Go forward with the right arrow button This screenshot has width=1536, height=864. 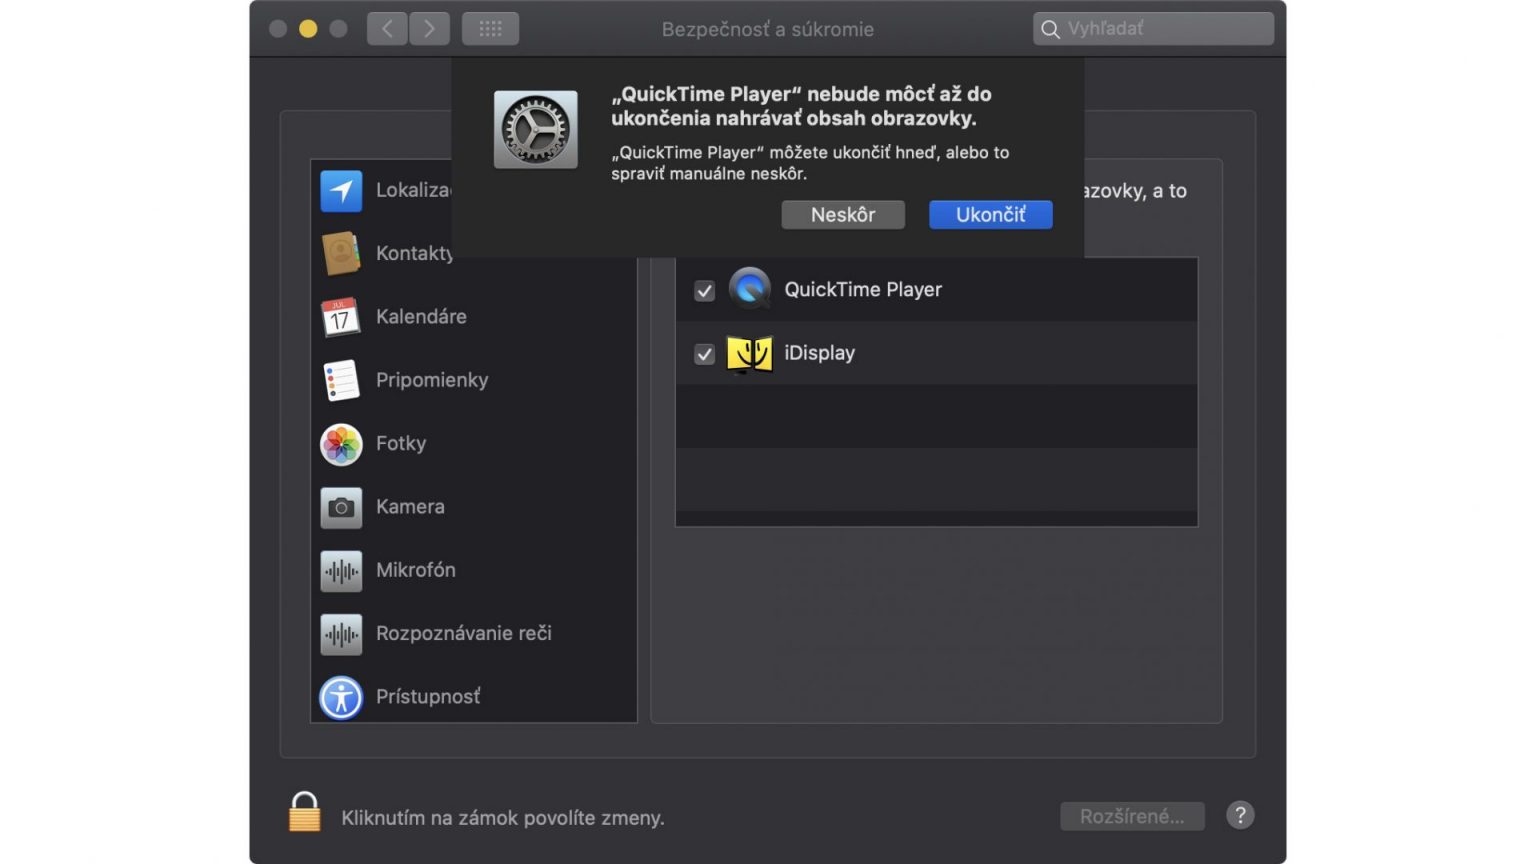pyautogui.click(x=429, y=28)
